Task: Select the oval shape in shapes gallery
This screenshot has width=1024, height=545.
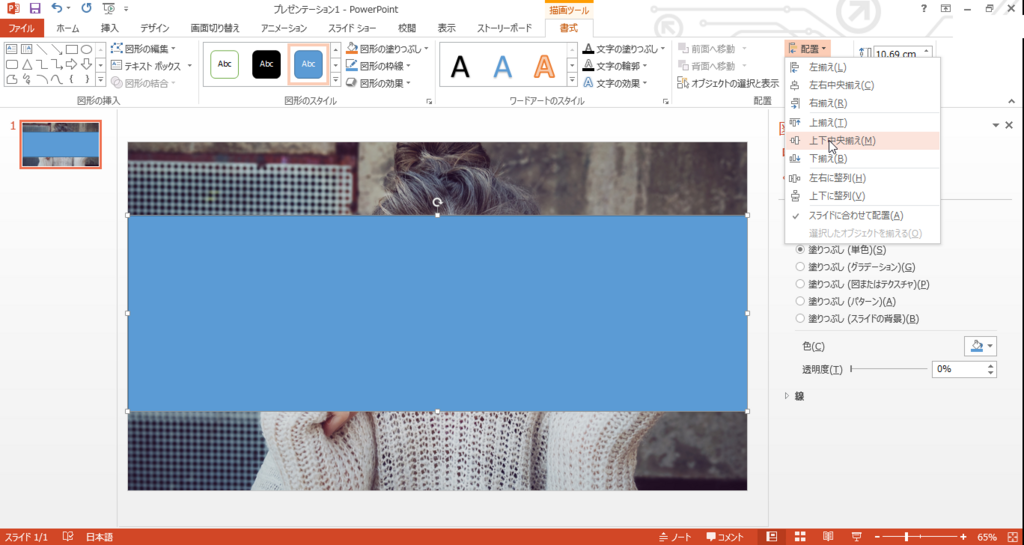Action: click(86, 50)
